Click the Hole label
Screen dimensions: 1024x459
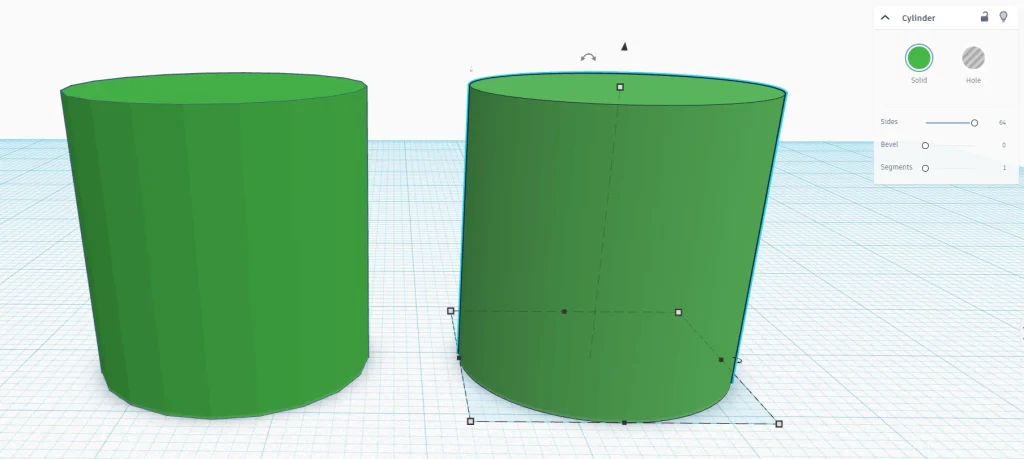[x=973, y=80]
